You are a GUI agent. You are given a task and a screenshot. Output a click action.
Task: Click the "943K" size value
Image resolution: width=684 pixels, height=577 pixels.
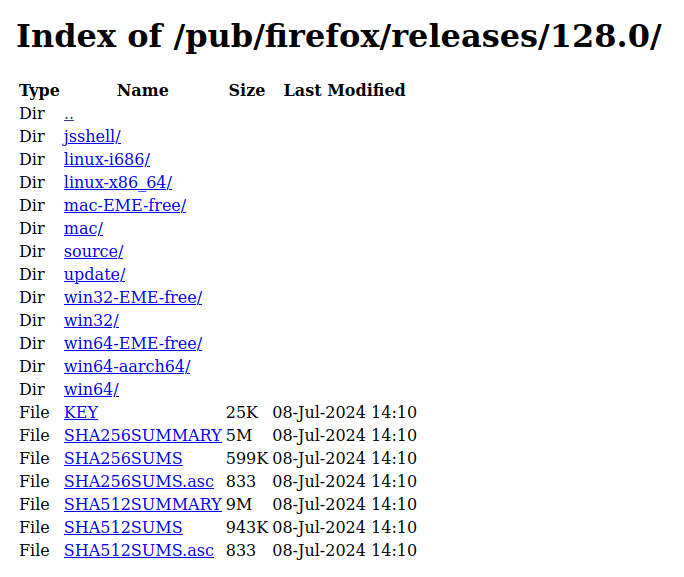coord(247,527)
